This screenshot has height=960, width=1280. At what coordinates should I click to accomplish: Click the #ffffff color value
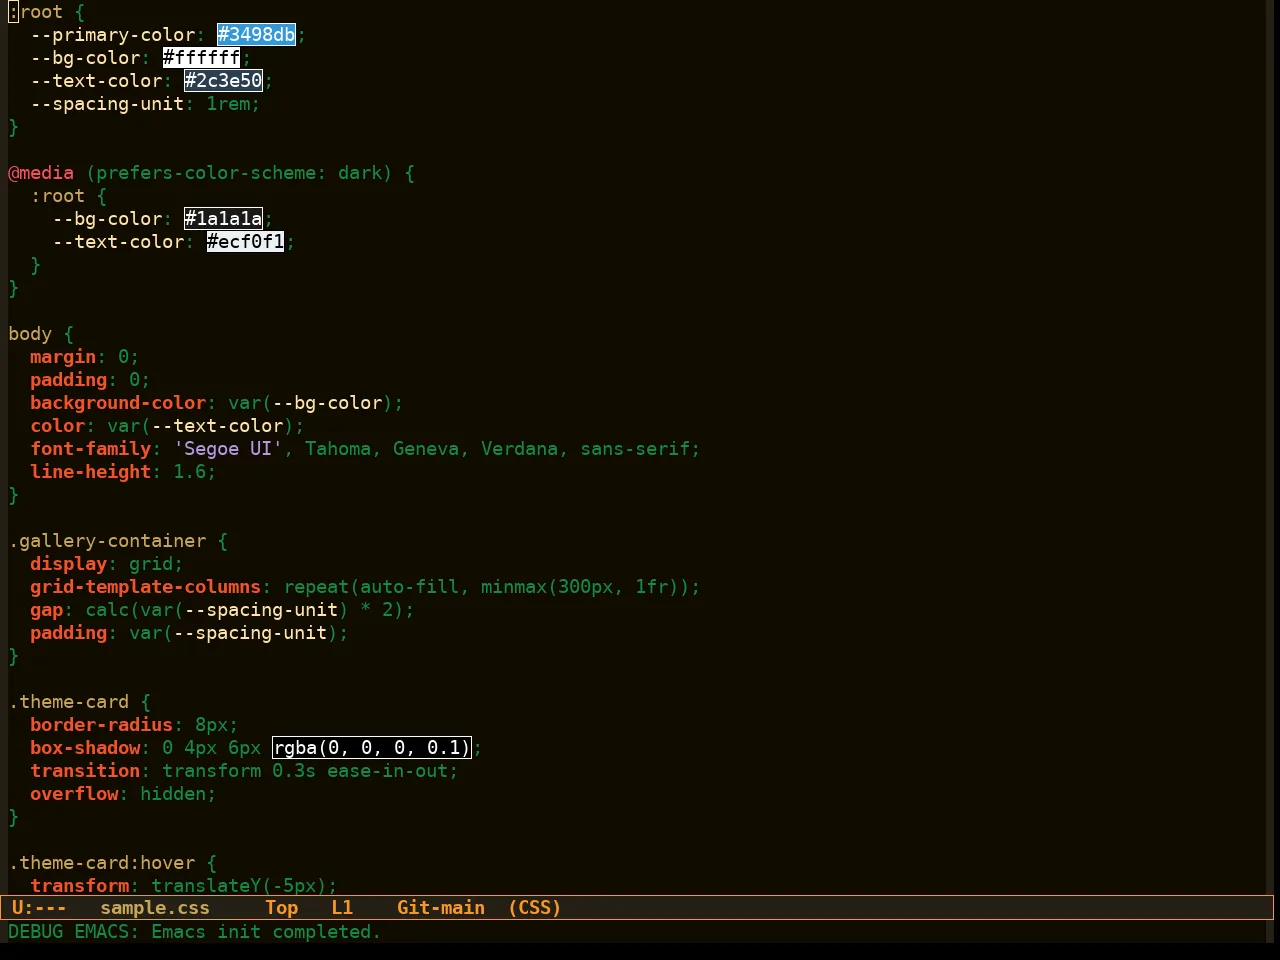[x=201, y=58]
